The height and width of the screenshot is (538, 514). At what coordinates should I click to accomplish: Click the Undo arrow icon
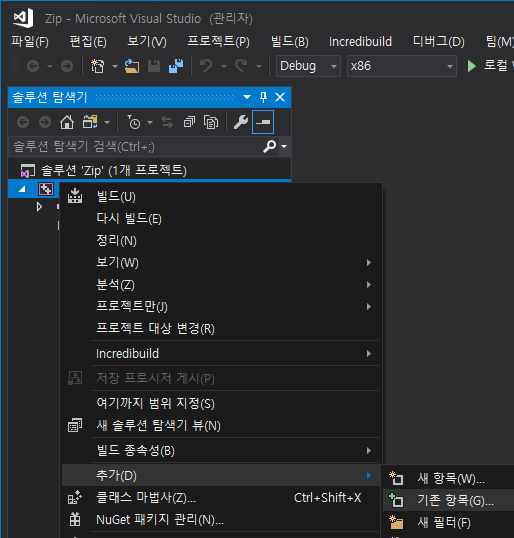(x=206, y=66)
